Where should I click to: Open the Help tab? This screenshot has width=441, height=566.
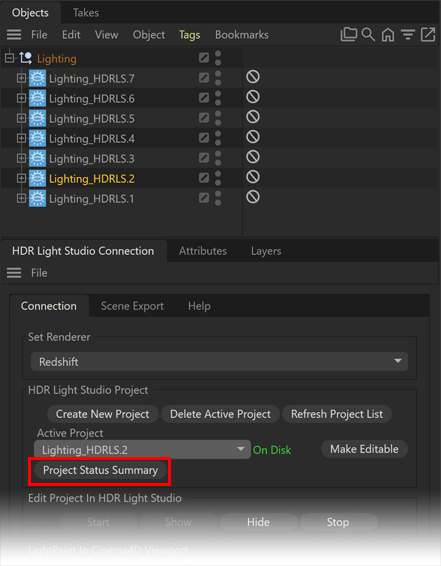199,306
